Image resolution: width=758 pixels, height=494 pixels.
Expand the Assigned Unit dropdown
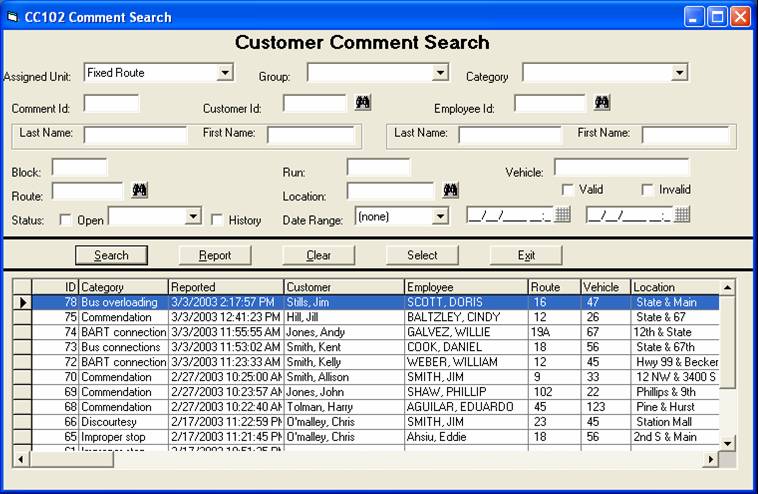[225, 73]
